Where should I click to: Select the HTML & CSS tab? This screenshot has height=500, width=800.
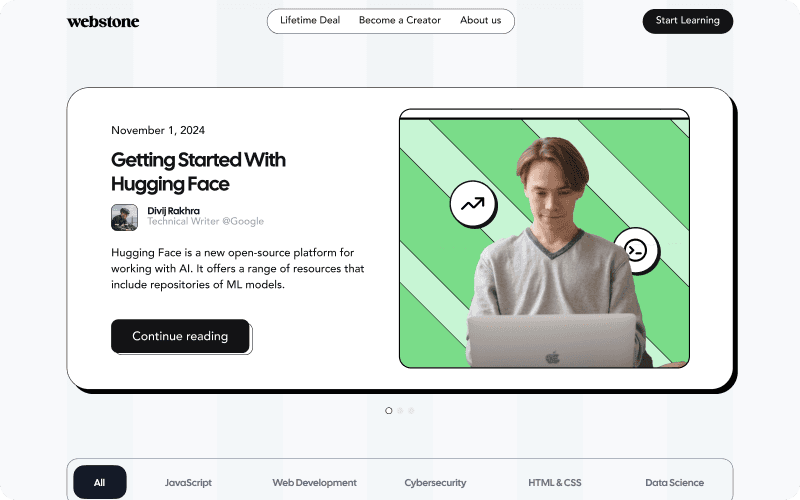coord(555,483)
